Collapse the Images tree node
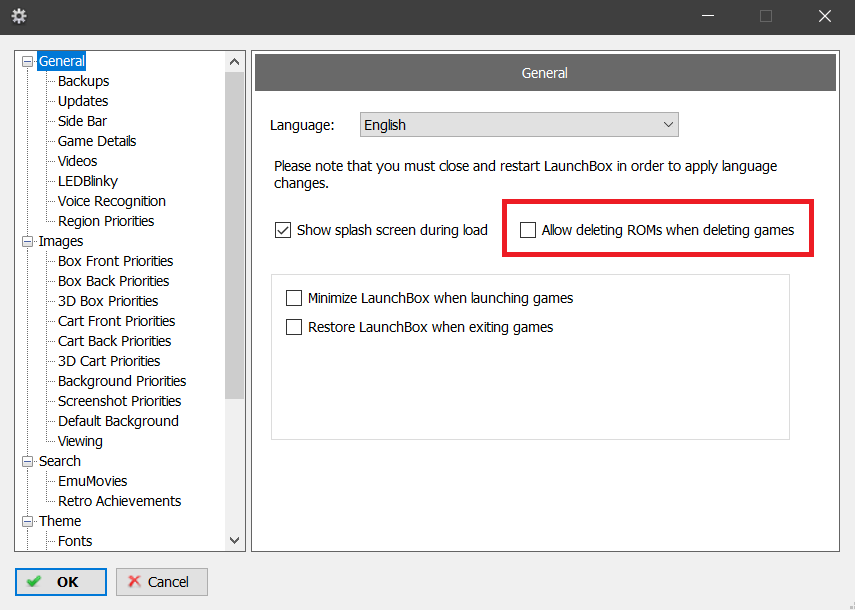 click(27, 241)
